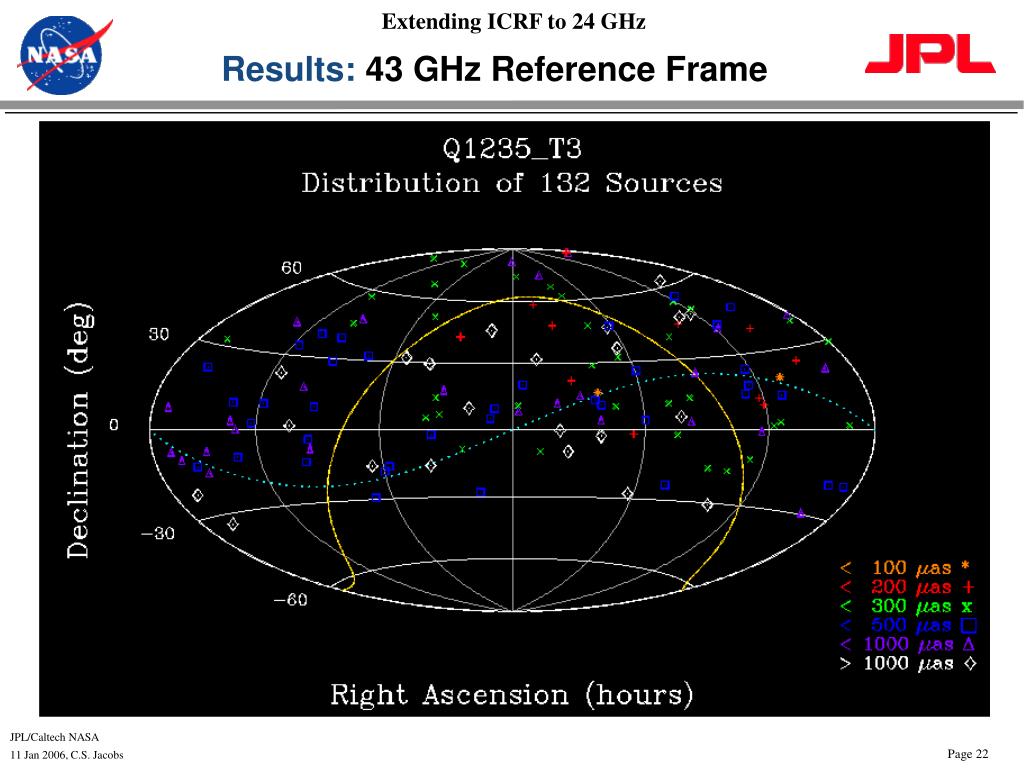Click the '< 300 µas' legend entry
Image resolution: width=1024 pixels, height=768 pixels.
tap(895, 606)
